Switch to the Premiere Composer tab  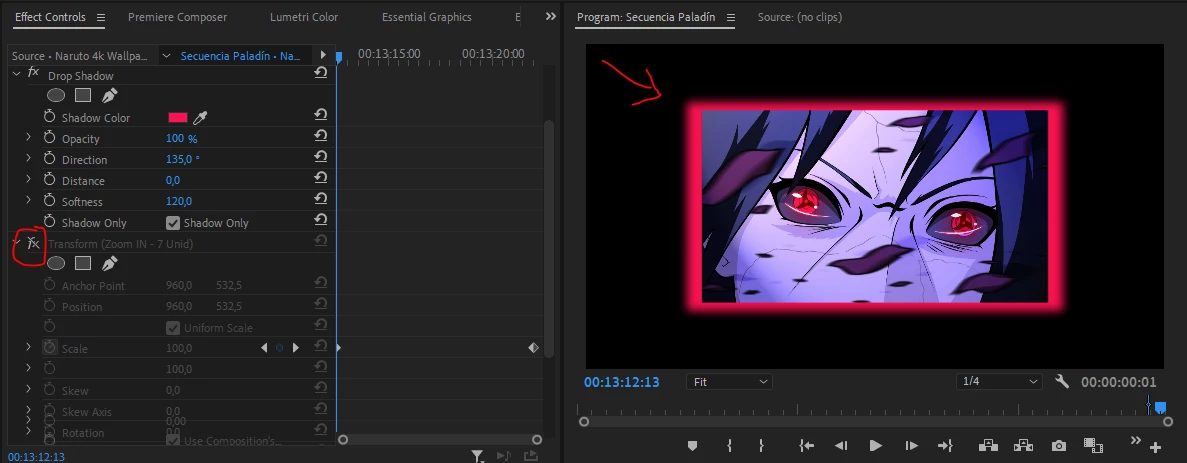(x=177, y=17)
